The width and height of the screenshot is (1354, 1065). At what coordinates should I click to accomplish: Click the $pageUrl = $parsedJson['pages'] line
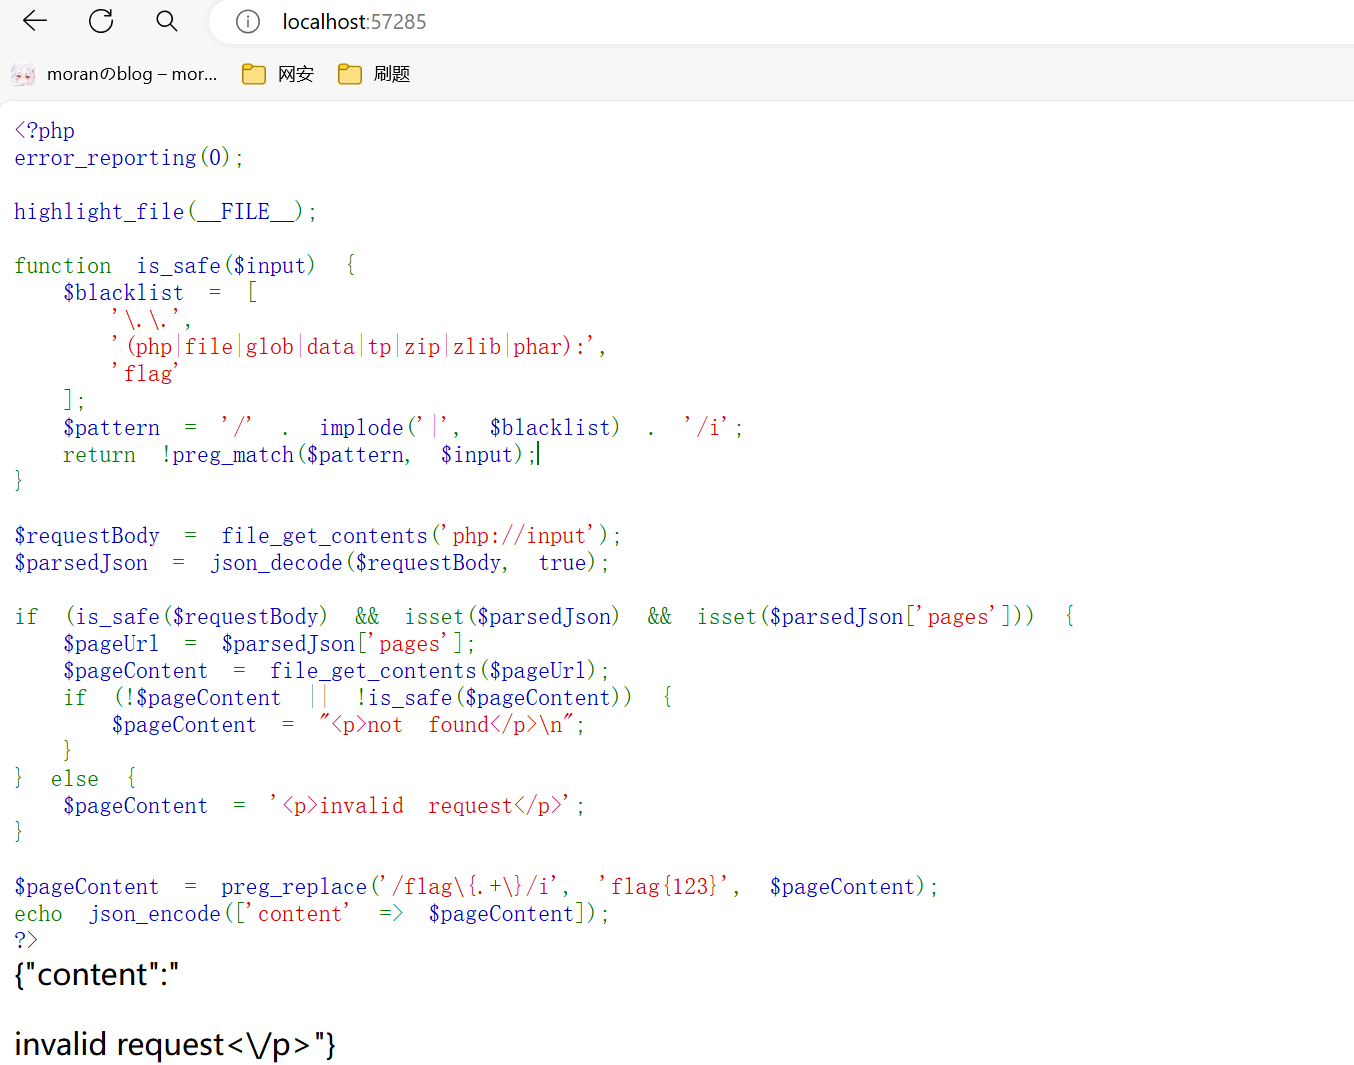[x=269, y=644]
